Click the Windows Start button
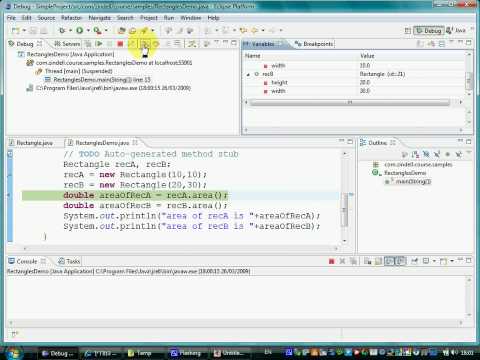The image size is (480, 360). tap(13, 353)
